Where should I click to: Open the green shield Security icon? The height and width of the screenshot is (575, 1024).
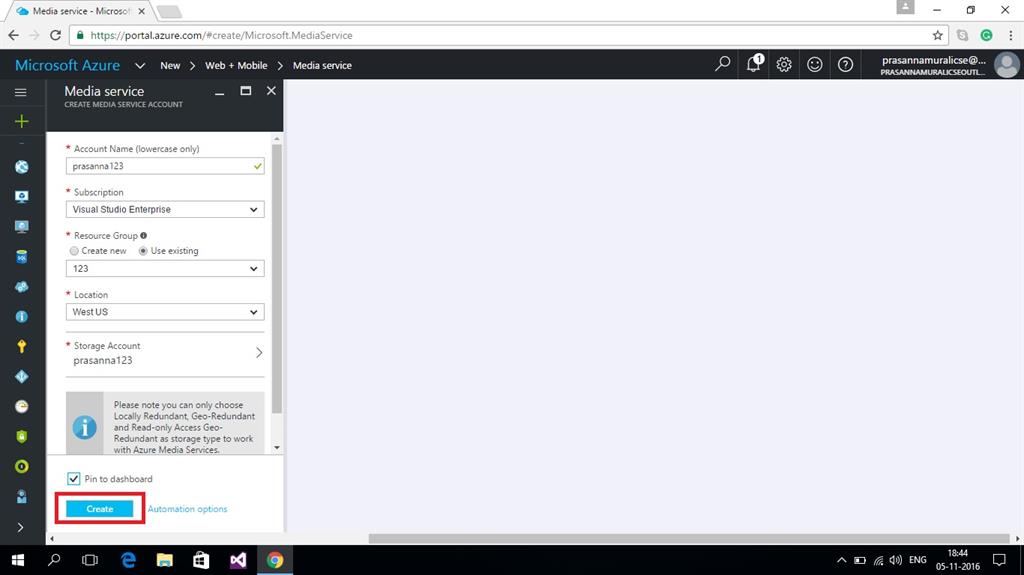point(22,436)
